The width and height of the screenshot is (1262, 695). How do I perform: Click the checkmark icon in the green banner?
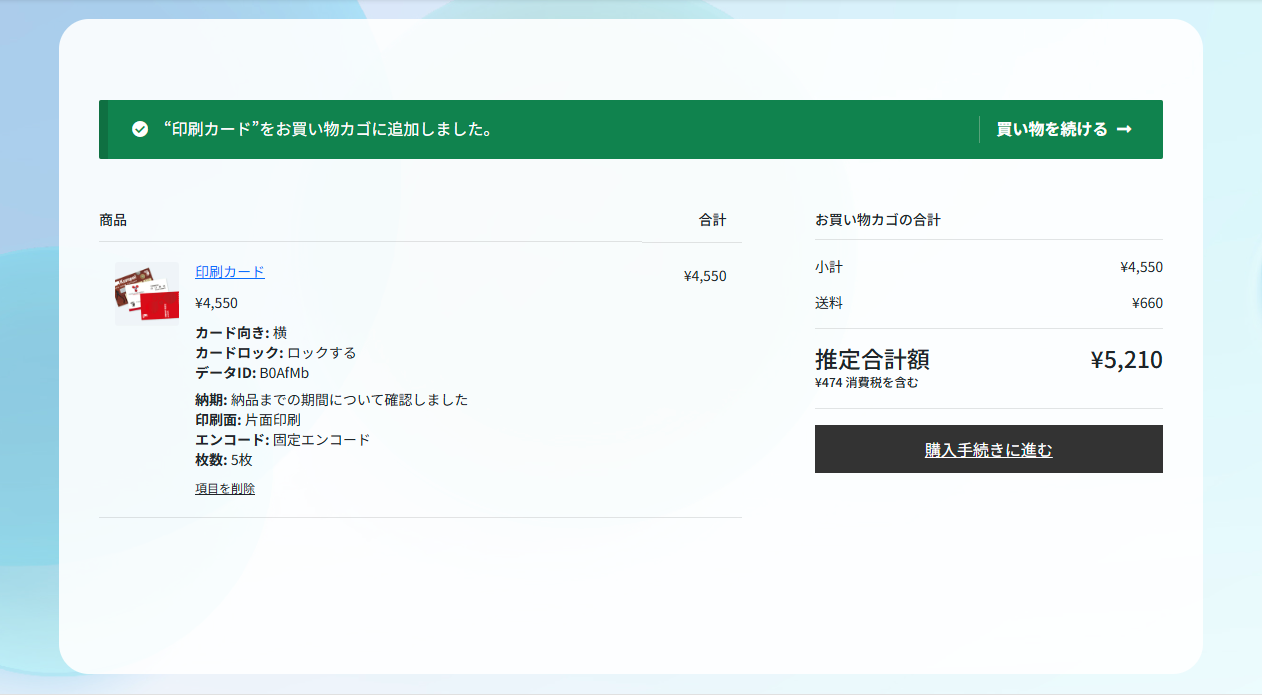pyautogui.click(x=137, y=129)
